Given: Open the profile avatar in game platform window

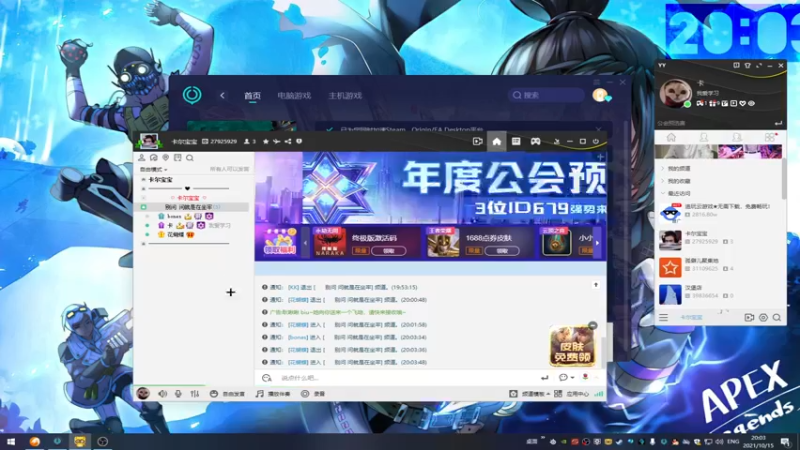Looking at the screenshot, I should click(601, 95).
